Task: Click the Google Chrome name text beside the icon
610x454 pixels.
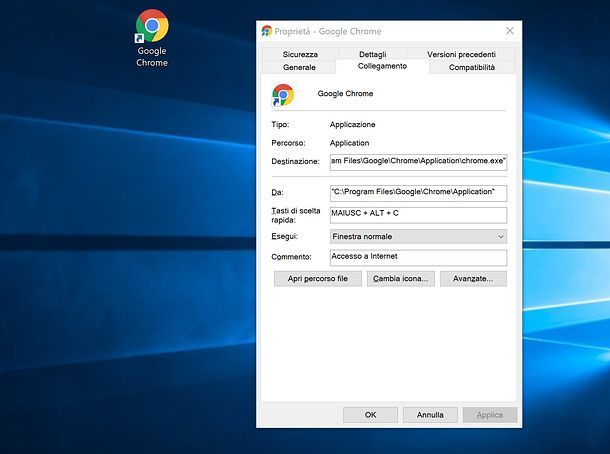Action: pyautogui.click(x=345, y=93)
